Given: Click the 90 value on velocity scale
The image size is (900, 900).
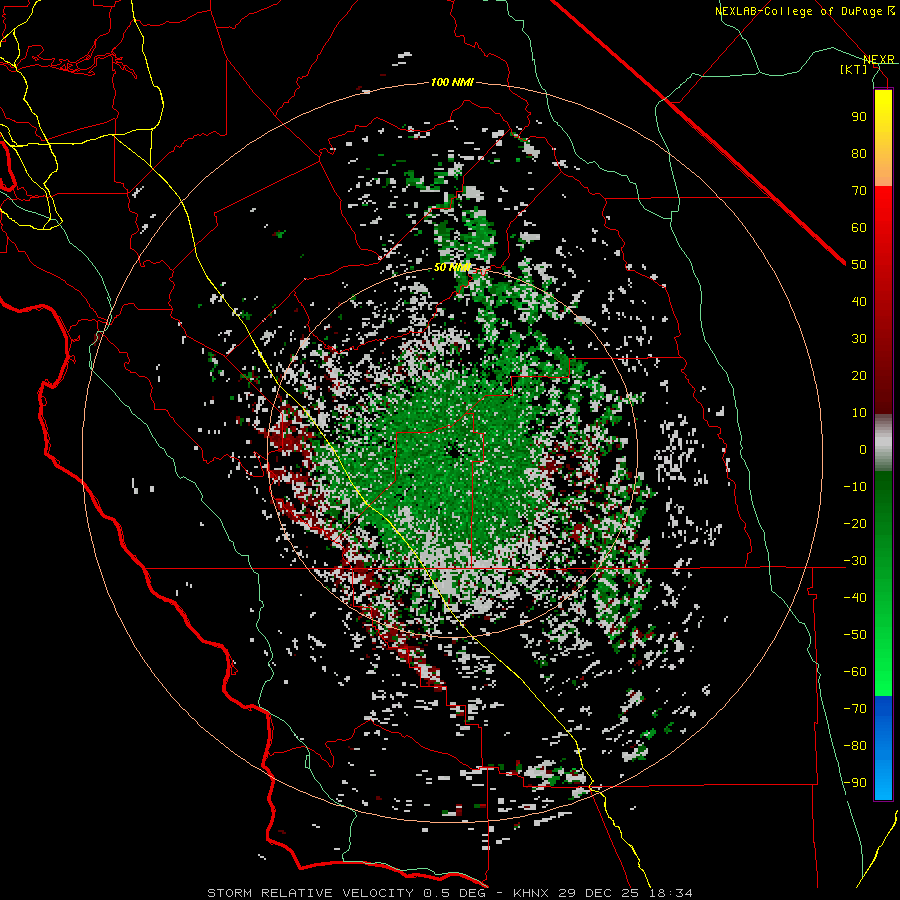Looking at the screenshot, I should coord(859,117).
